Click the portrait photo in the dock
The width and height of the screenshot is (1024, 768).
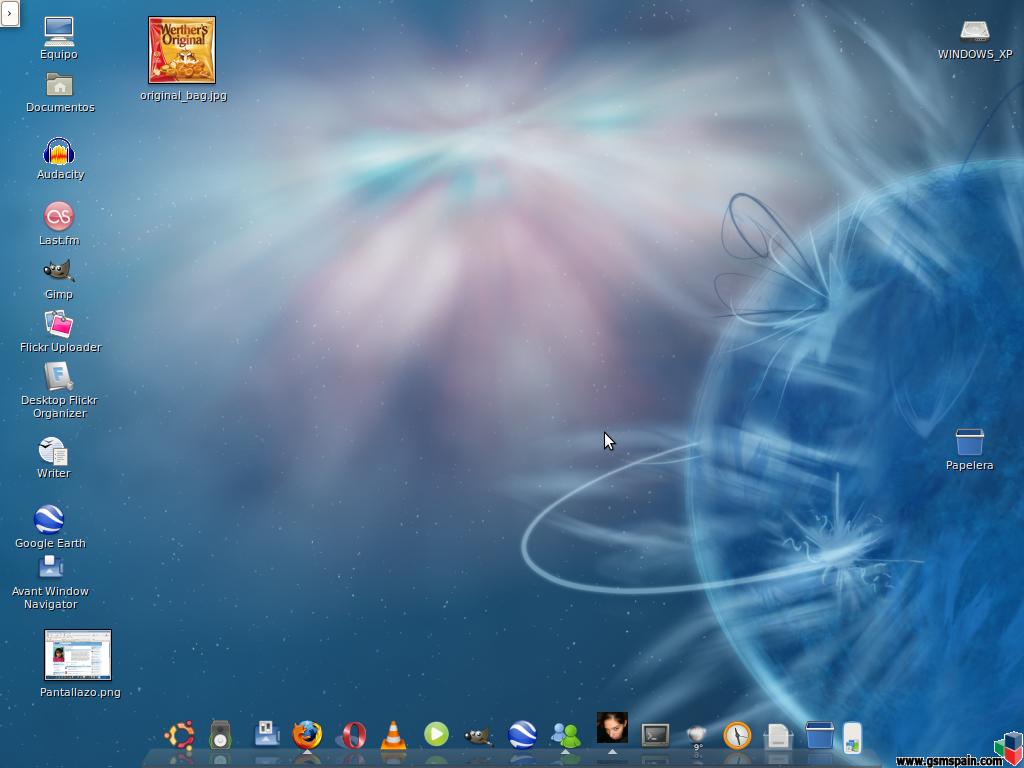coord(612,728)
